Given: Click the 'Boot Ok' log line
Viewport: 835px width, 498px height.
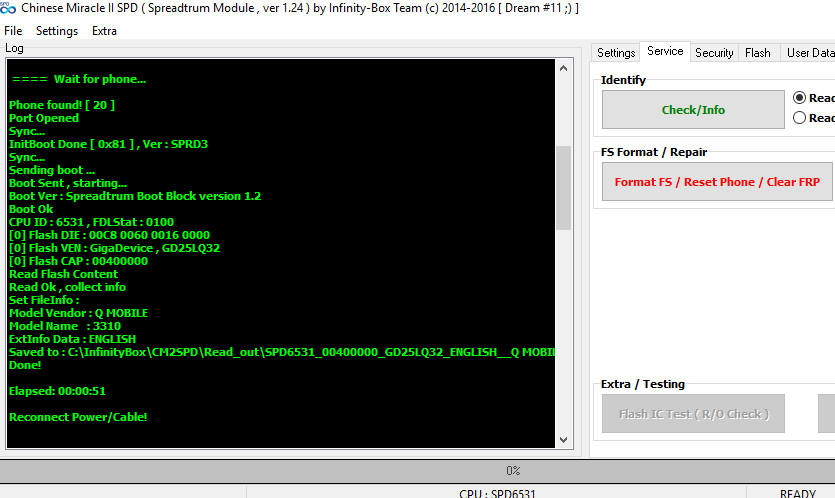Looking at the screenshot, I should click(31, 209).
